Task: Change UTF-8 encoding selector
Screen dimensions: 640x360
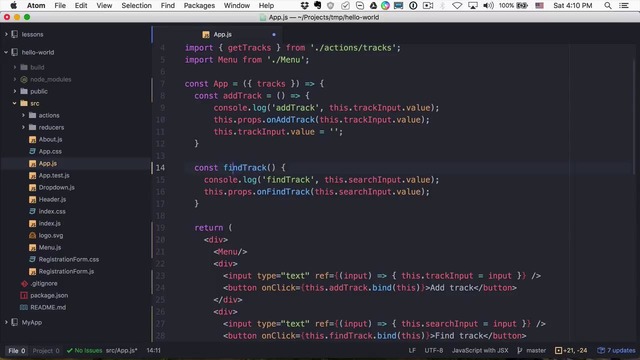Action: click(433, 350)
